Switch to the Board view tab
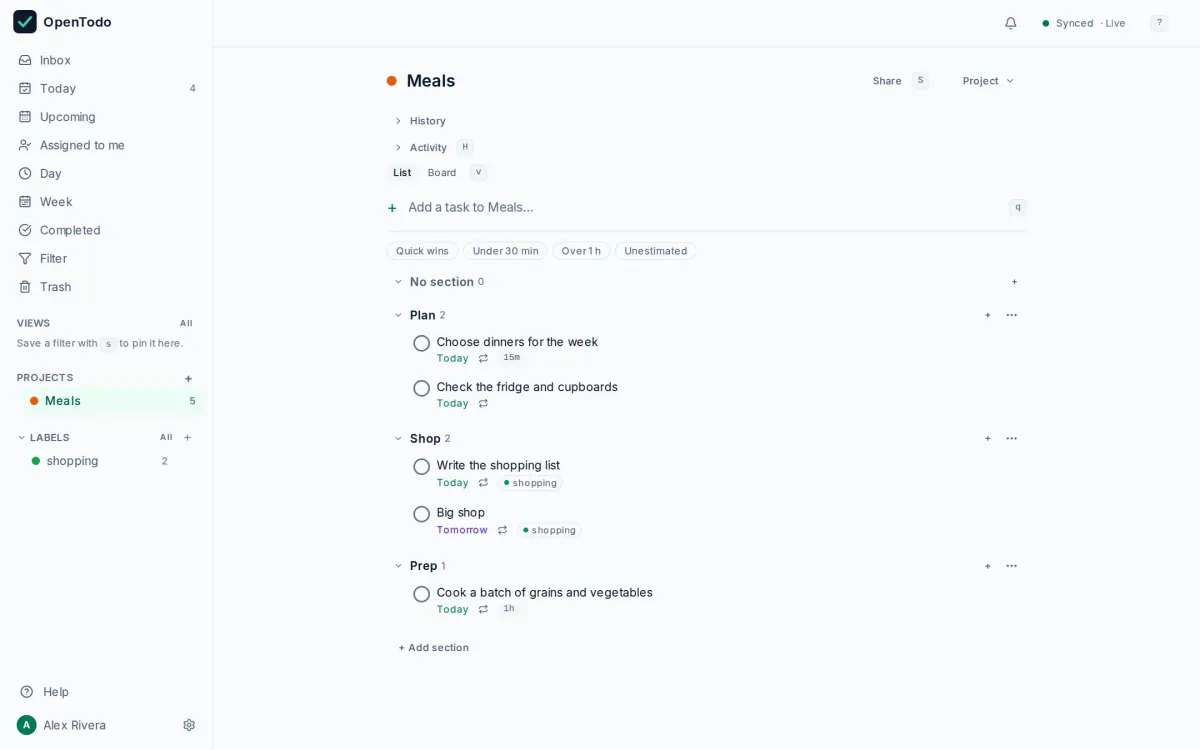Viewport: 1200px width, 750px height. 442,173
